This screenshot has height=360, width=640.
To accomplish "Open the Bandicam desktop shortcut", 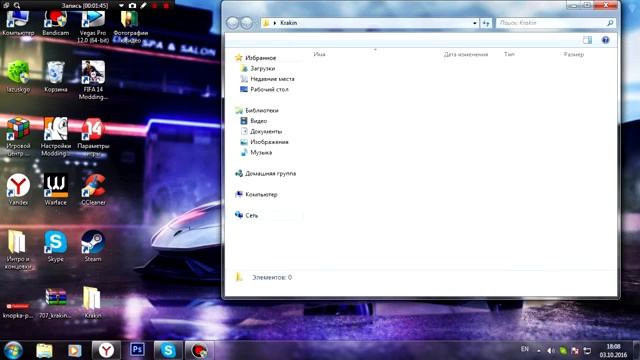I will tap(56, 23).
